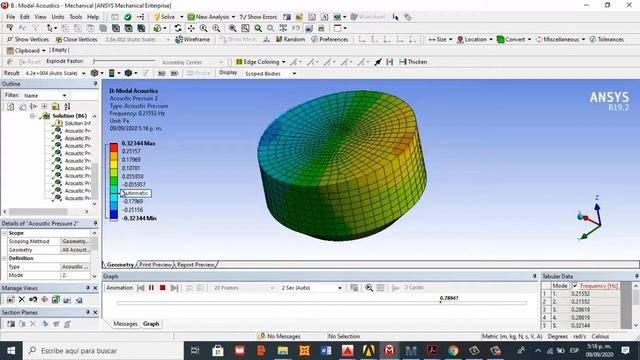Viewport: 640px width, 360px height.
Task: Select tabular row with Mode 3.
Action: click(582, 309)
